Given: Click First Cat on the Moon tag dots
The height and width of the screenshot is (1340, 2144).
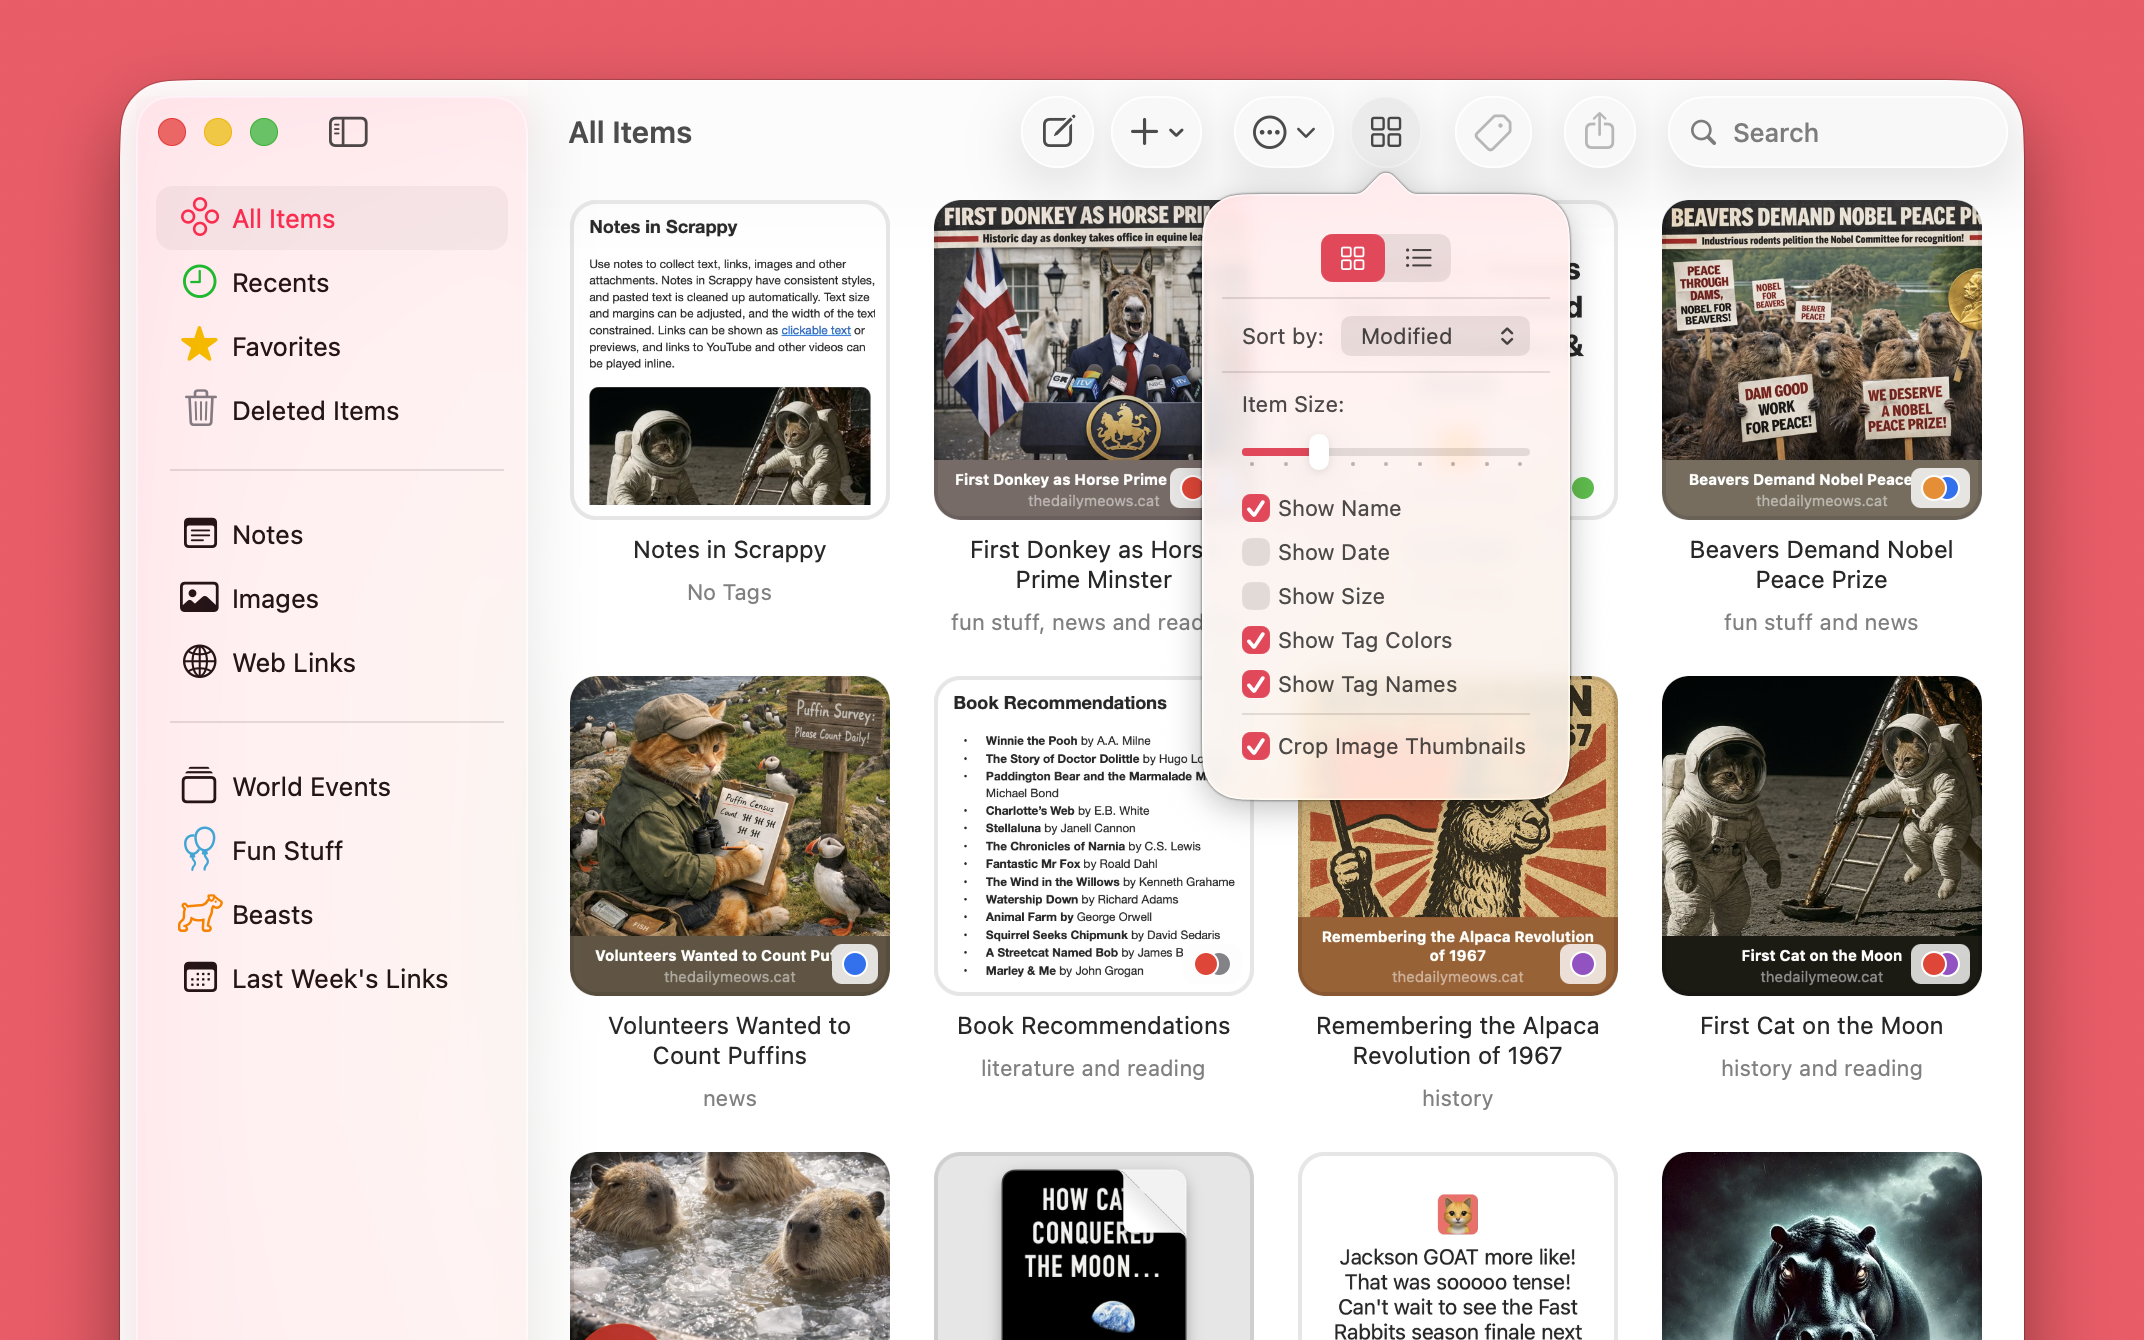Looking at the screenshot, I should tap(1941, 964).
